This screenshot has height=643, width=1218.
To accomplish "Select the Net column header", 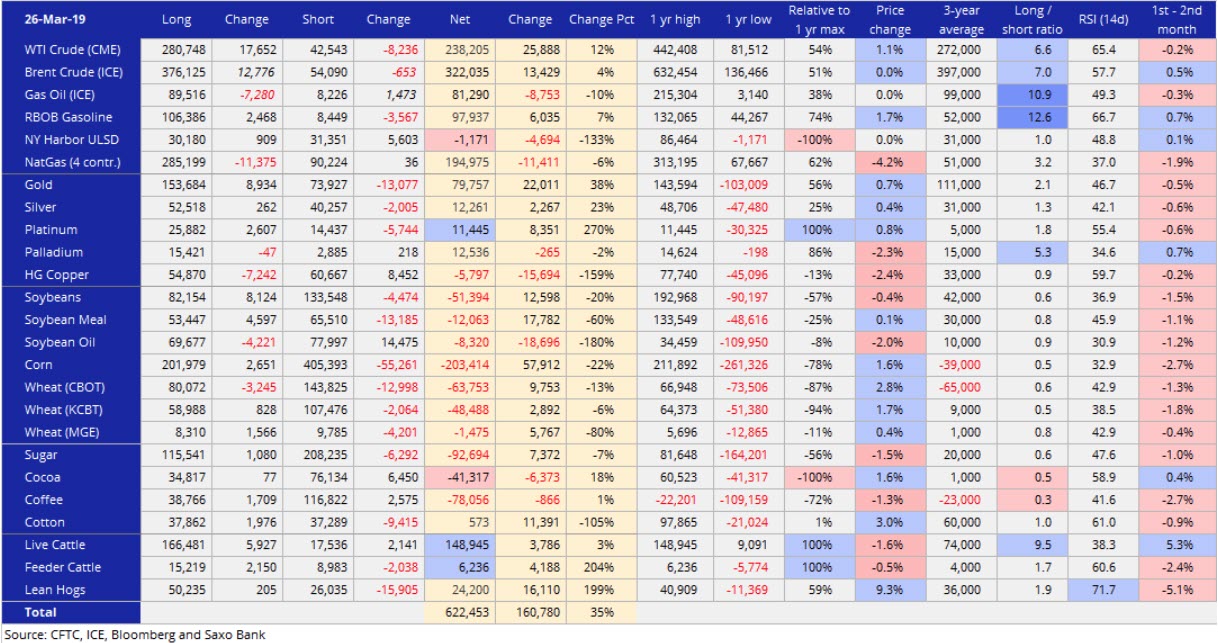I will coord(459,19).
